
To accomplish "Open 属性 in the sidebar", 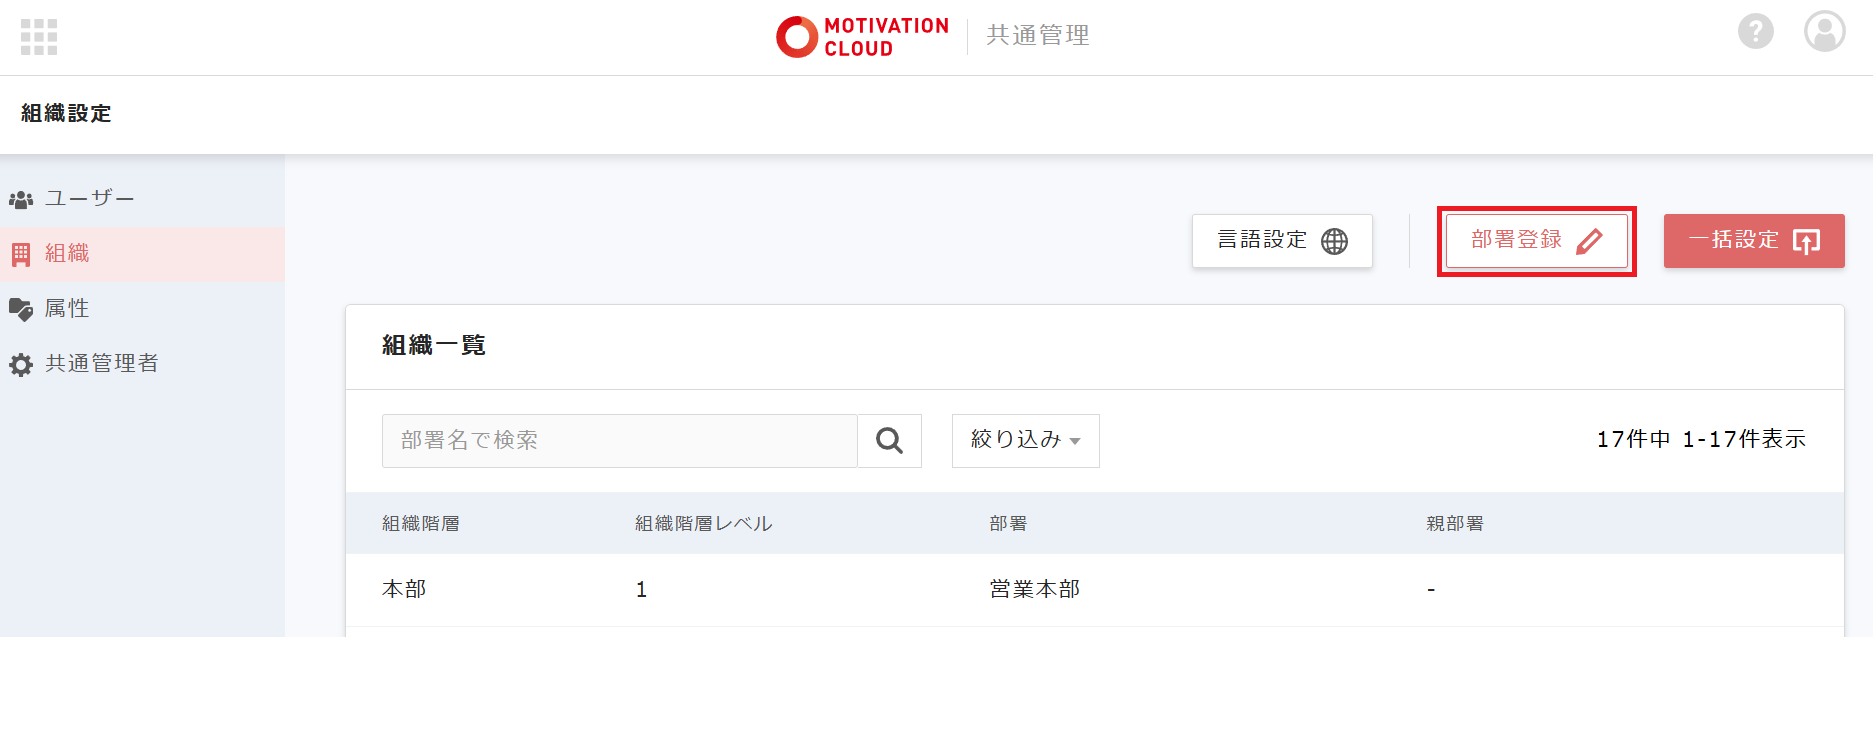I will [67, 309].
